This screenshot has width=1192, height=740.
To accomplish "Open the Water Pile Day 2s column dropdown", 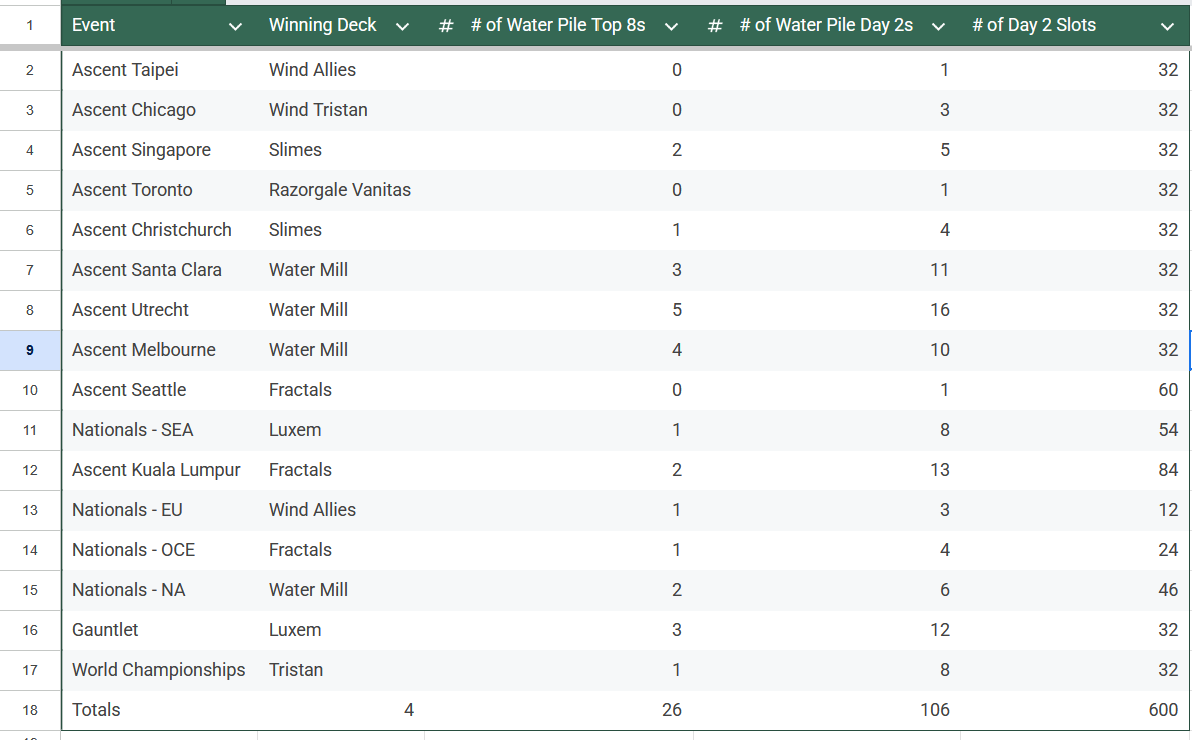I will (938, 27).
